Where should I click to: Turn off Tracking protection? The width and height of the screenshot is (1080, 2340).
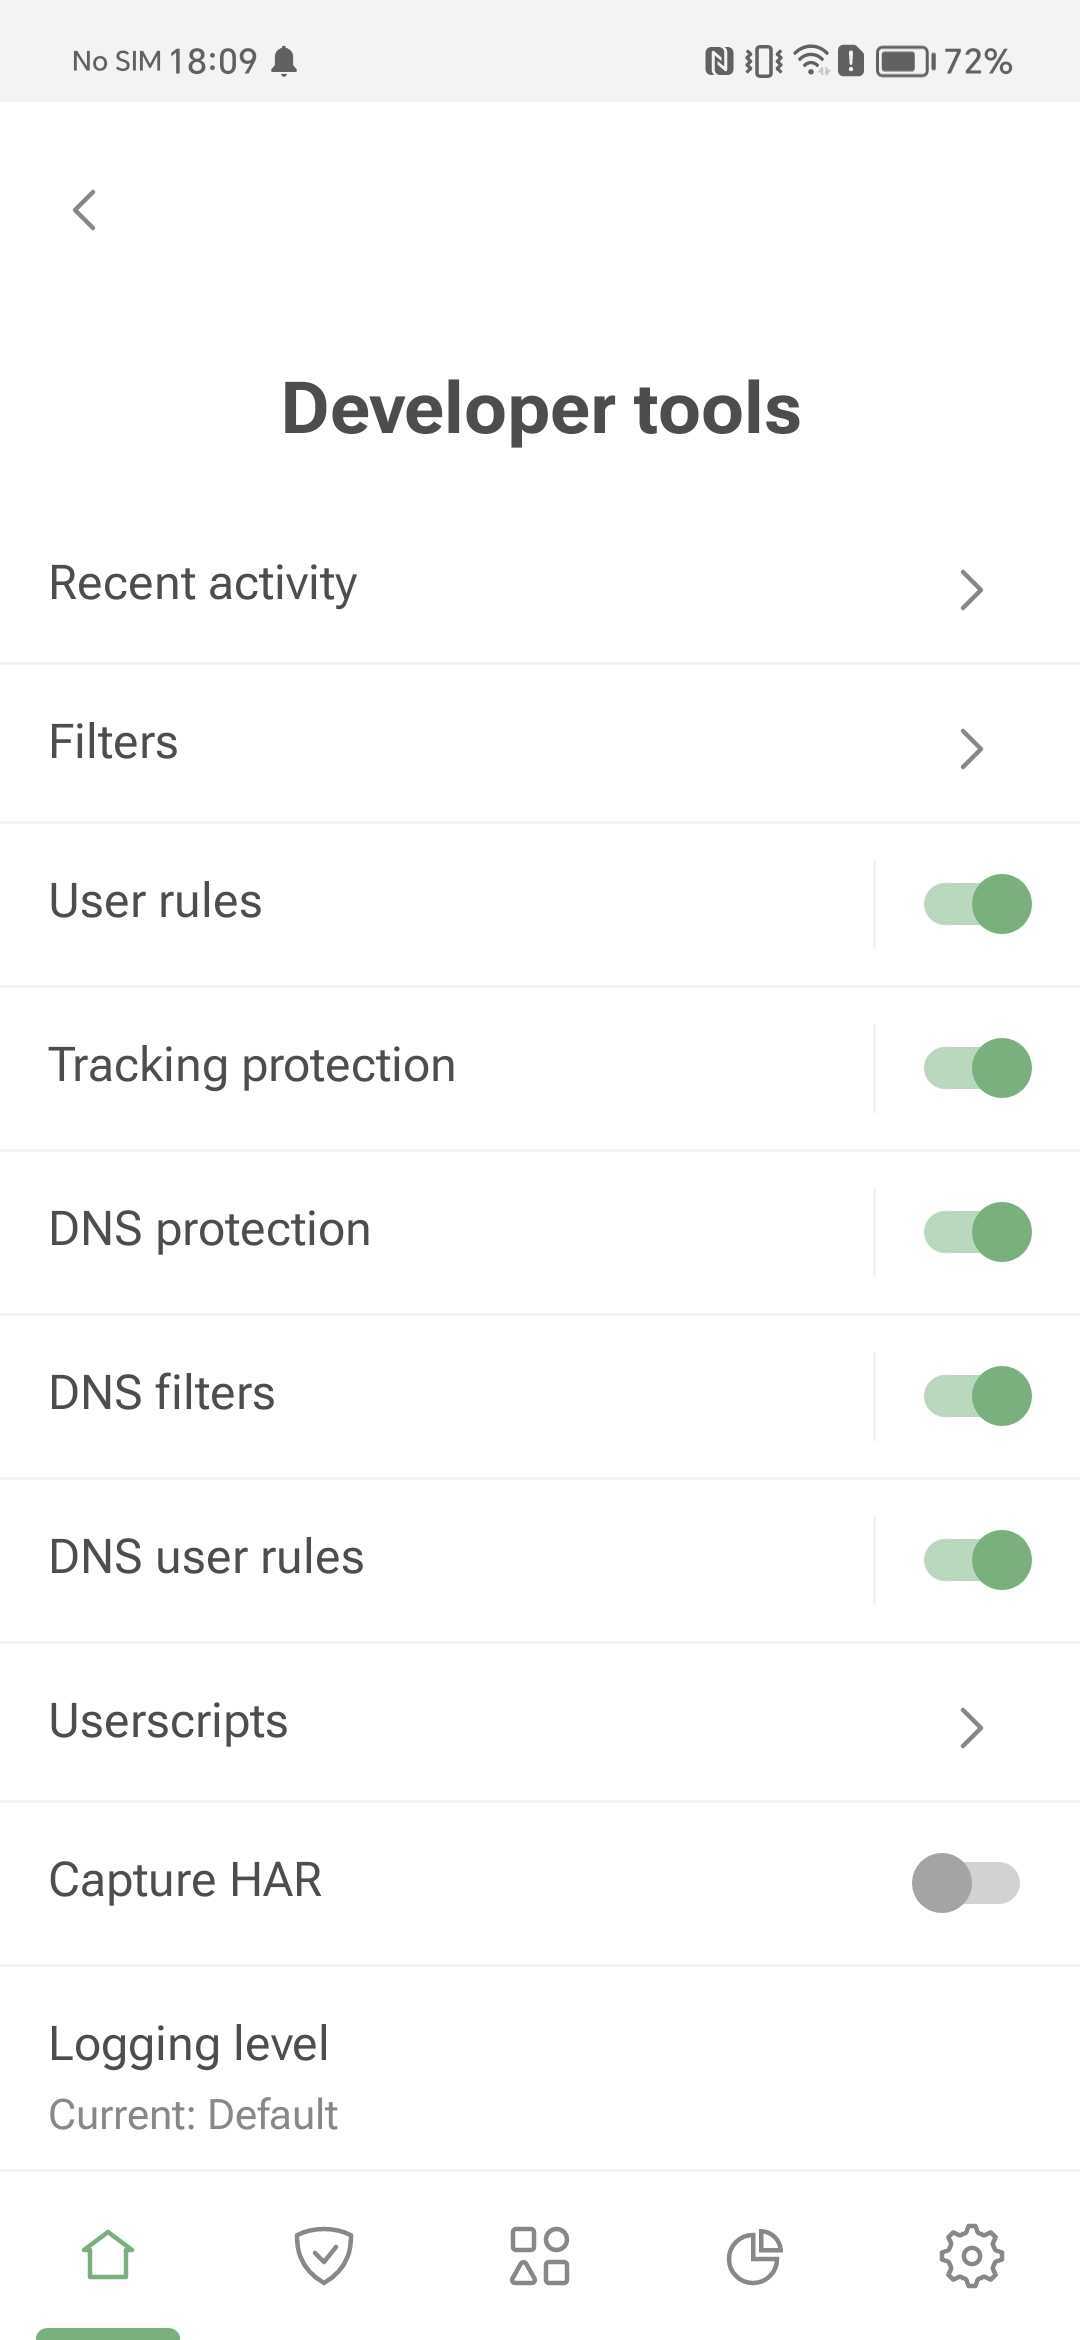click(975, 1067)
